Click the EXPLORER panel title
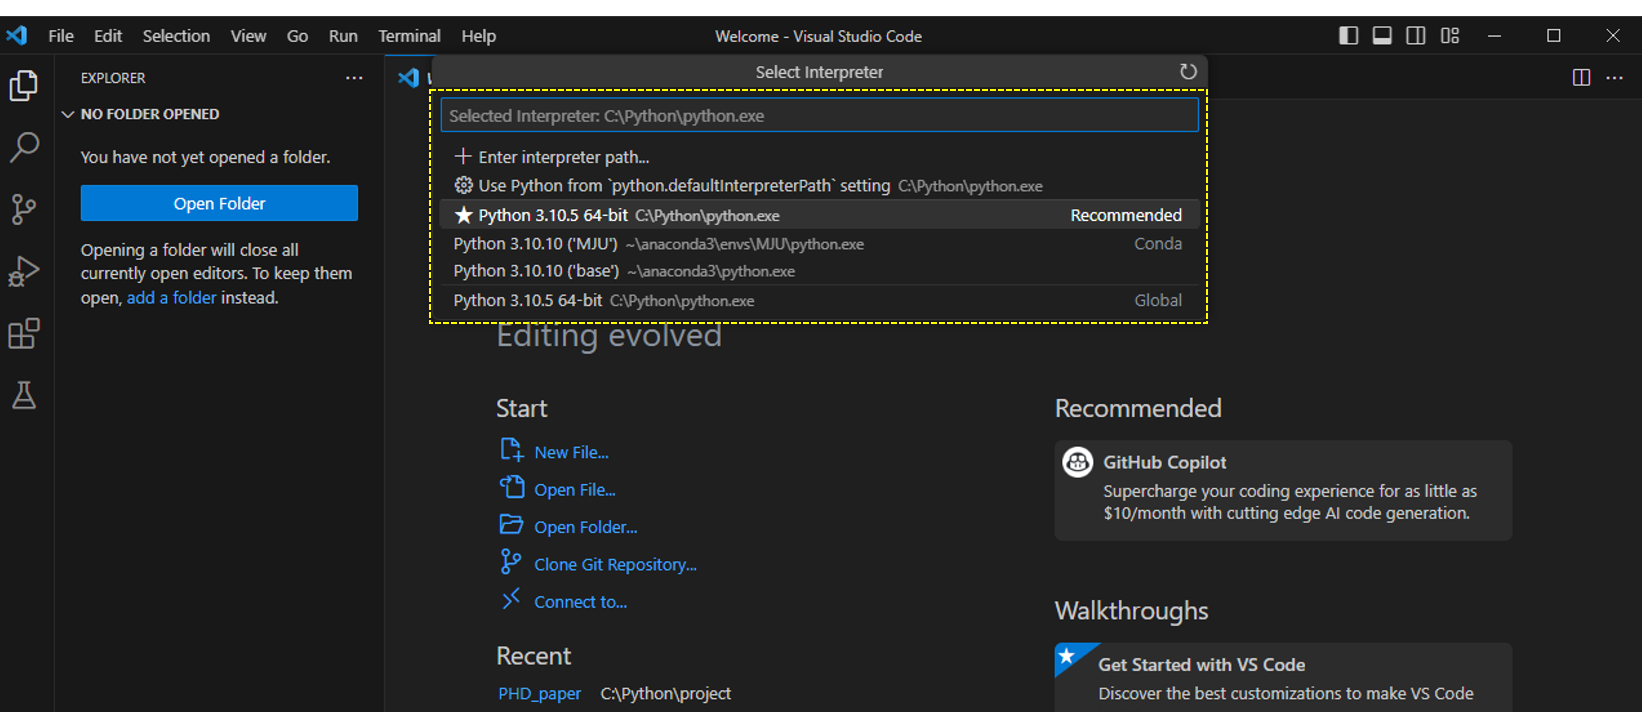This screenshot has width=1642, height=712. click(113, 78)
